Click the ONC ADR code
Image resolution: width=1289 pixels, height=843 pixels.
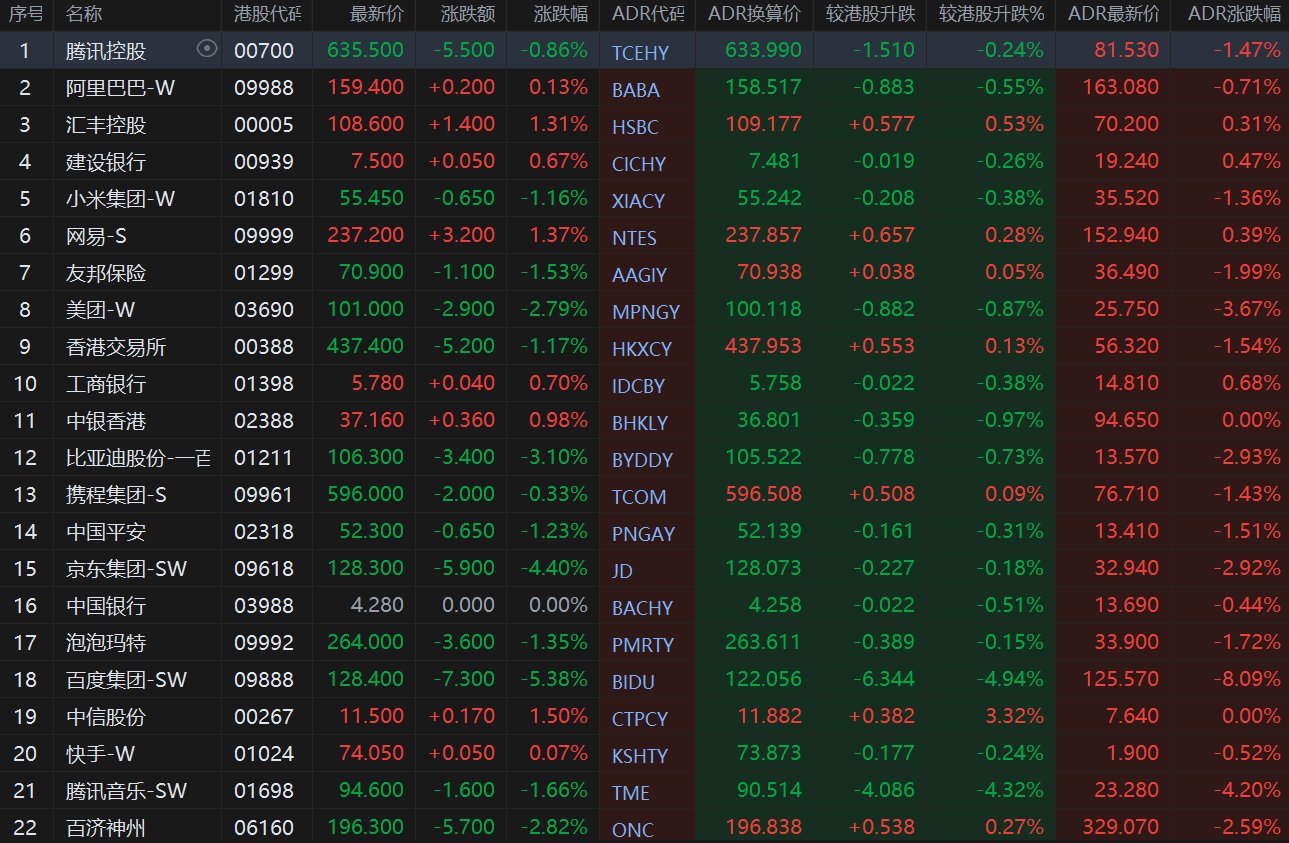631,830
